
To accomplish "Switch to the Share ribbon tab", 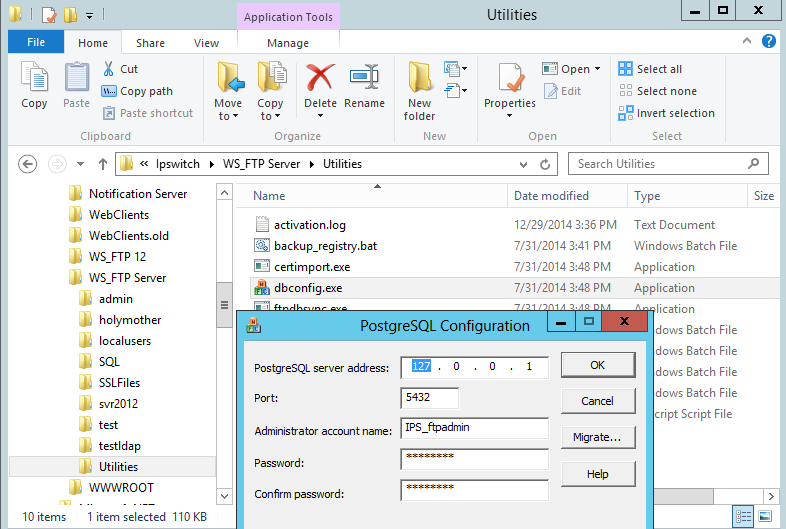I will click(x=150, y=43).
